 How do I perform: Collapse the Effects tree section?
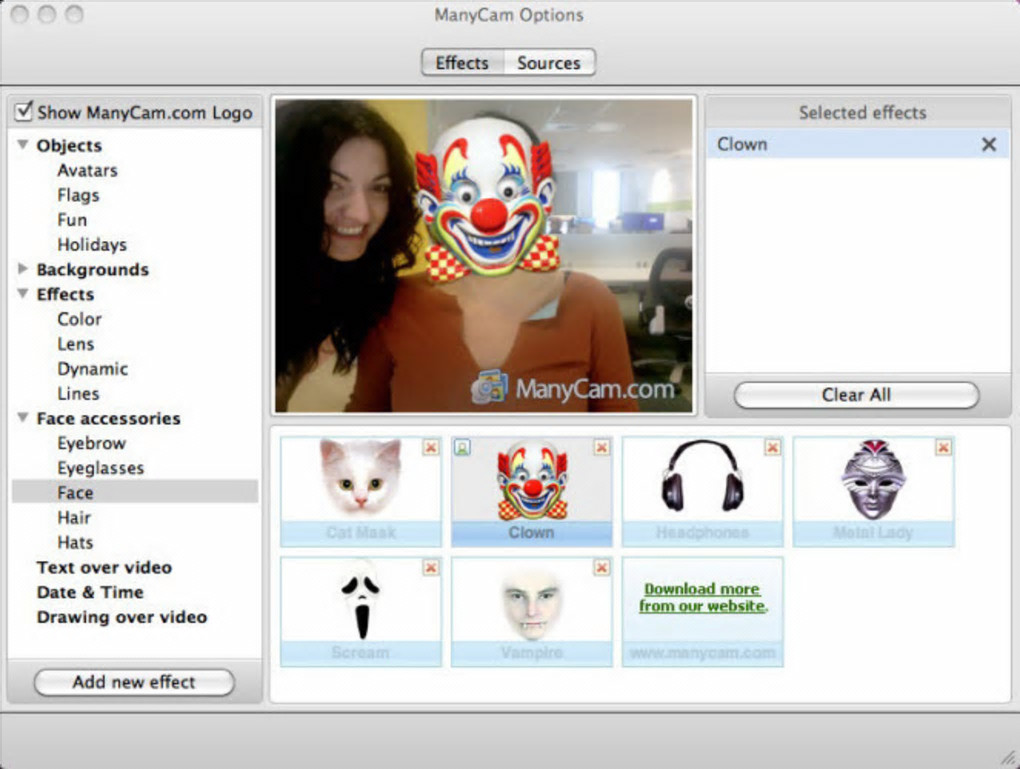click(x=23, y=293)
